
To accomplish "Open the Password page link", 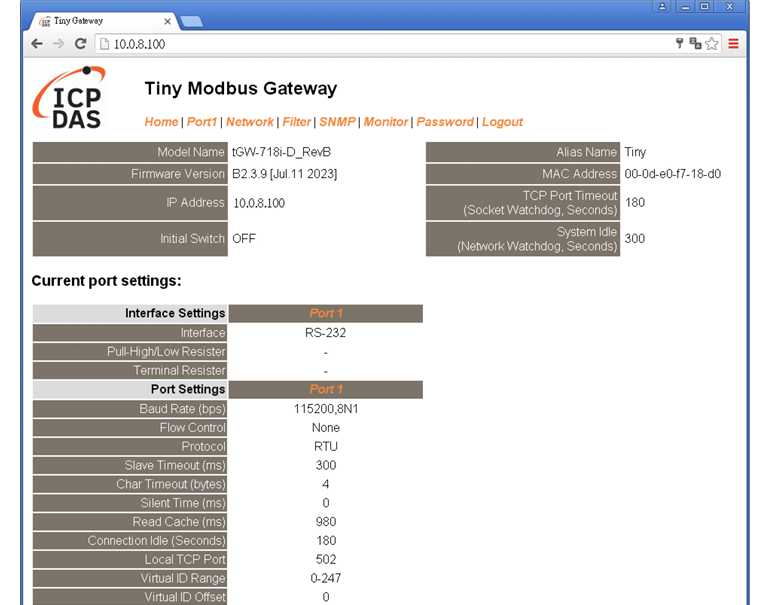I will point(445,122).
